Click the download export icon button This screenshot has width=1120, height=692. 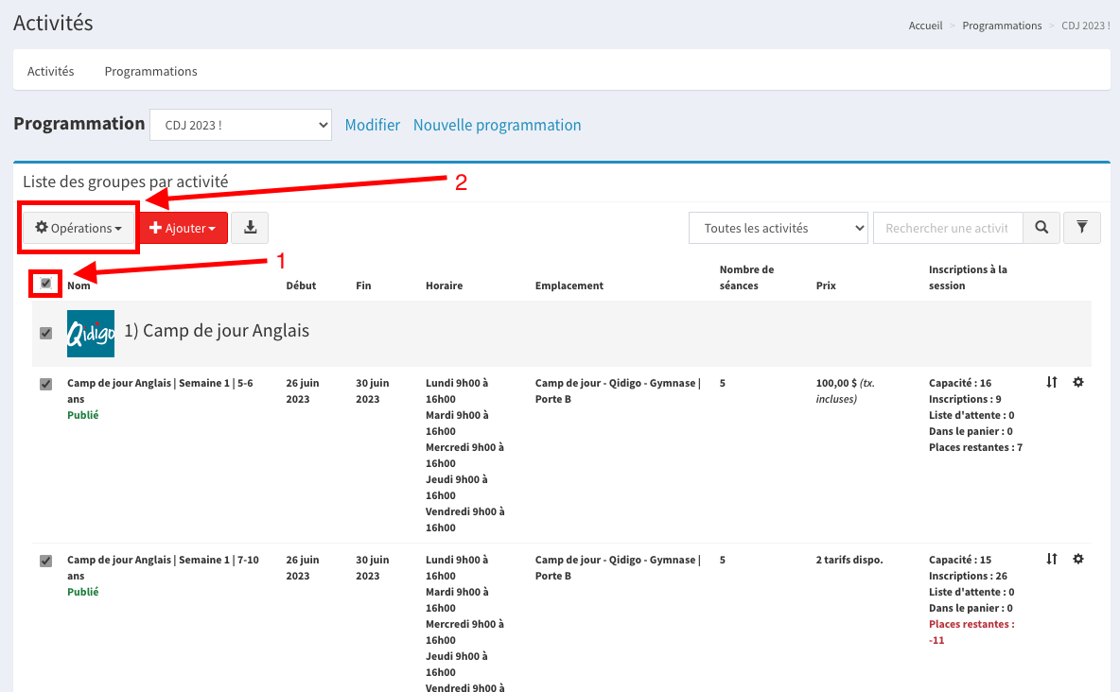(250, 228)
